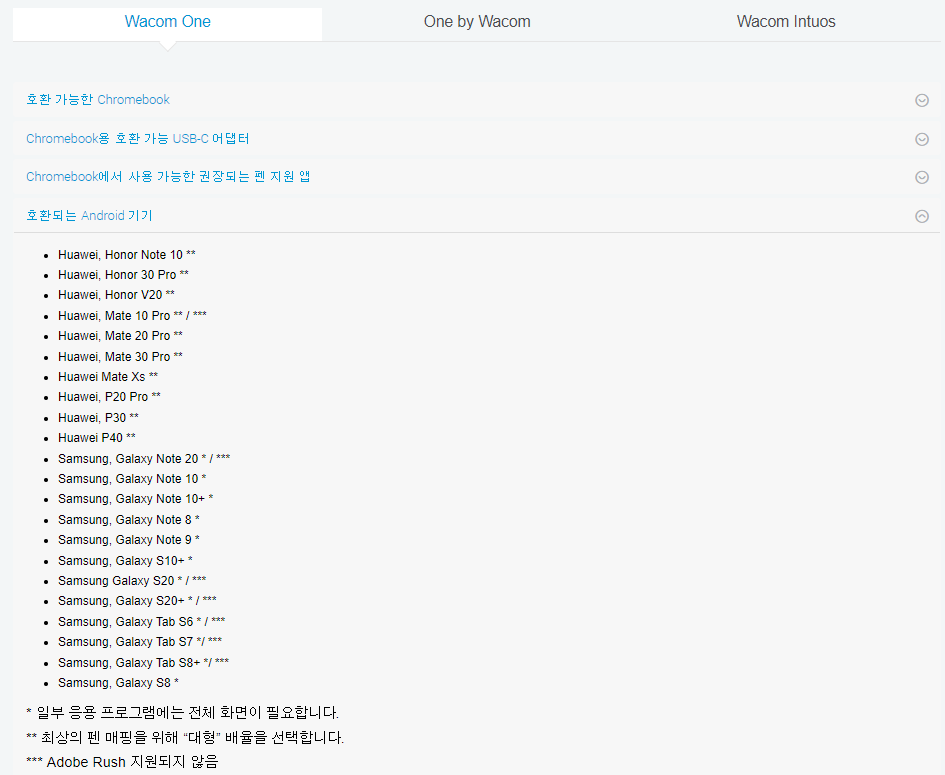Click chevron icon for 펜 지원 앱 section
Image resolution: width=945 pixels, height=775 pixels.
pos(921,177)
